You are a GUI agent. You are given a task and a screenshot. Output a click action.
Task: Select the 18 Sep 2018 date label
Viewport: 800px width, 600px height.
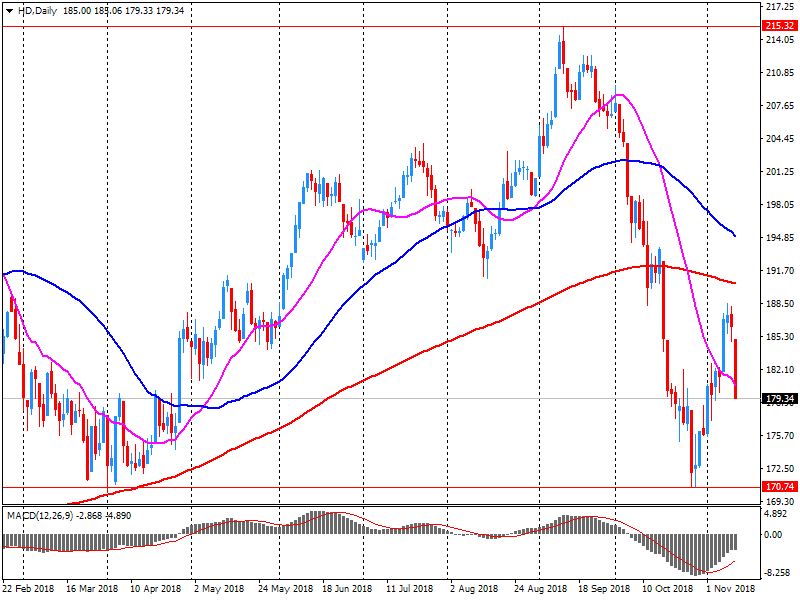tap(604, 589)
